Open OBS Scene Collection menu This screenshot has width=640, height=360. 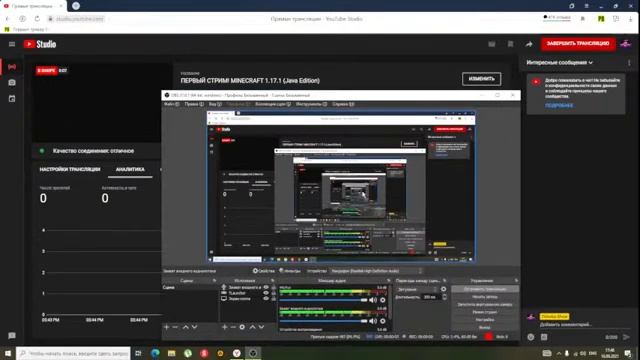click(x=273, y=104)
